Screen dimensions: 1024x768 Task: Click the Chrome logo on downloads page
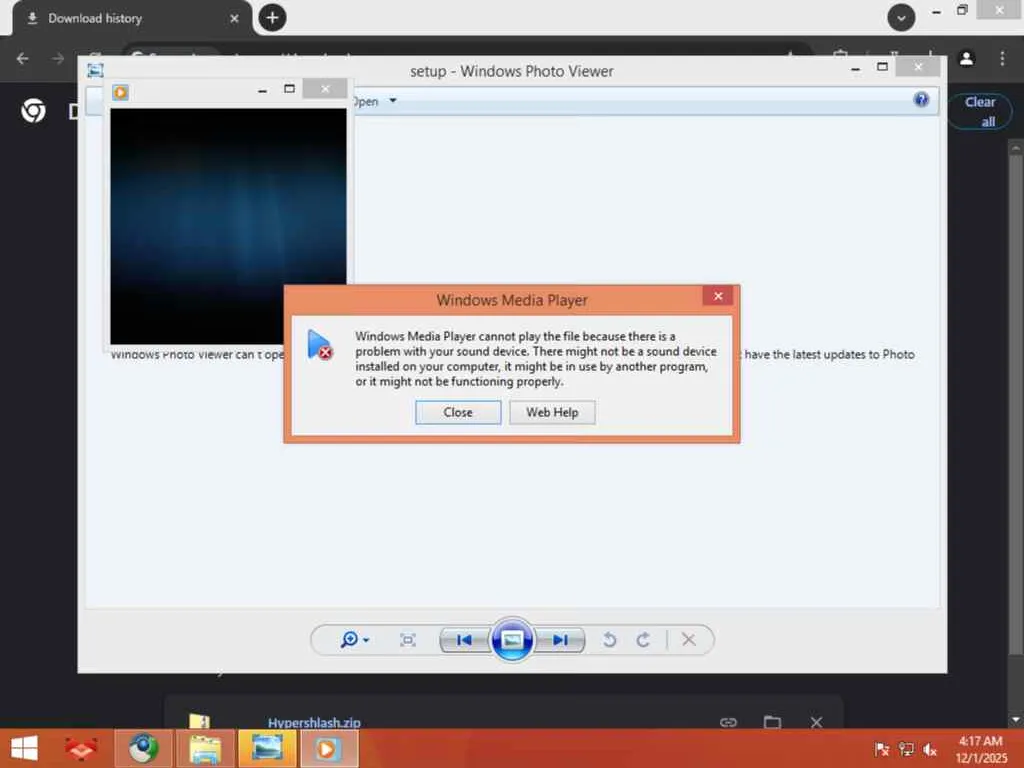point(33,110)
